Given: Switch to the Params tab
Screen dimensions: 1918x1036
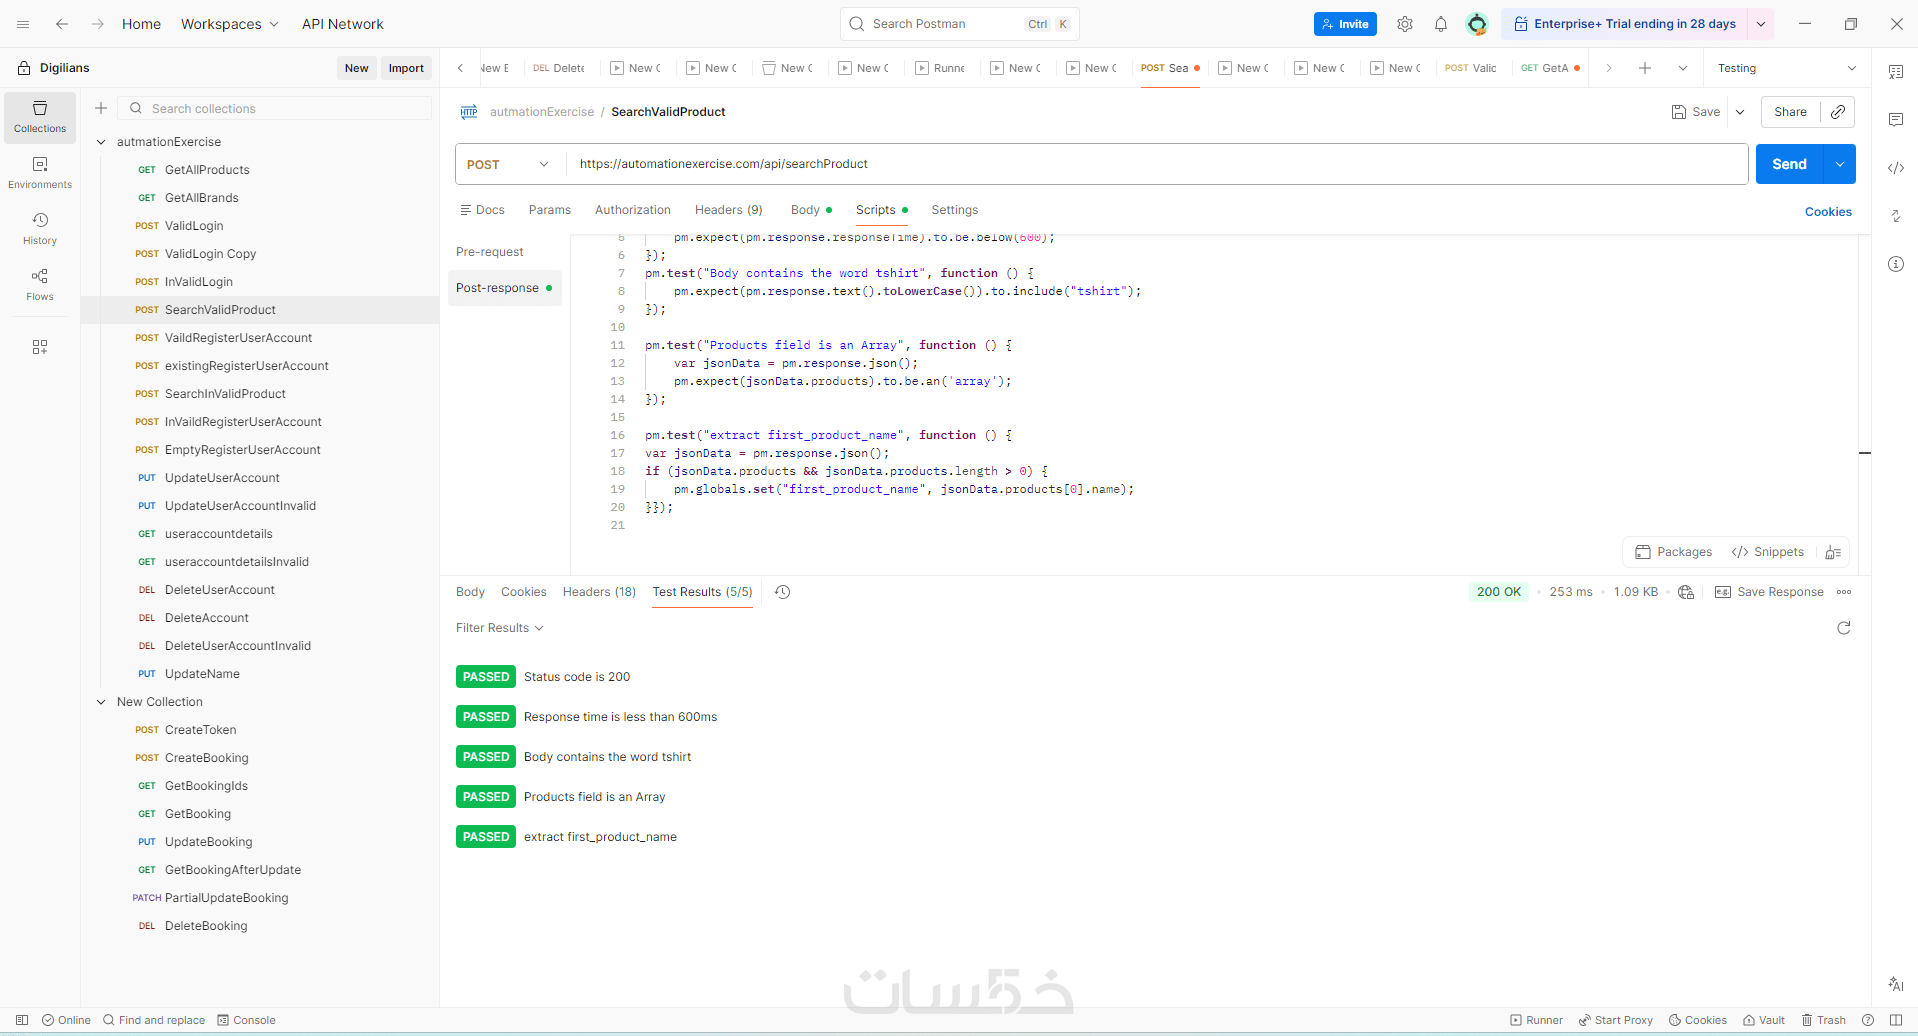Looking at the screenshot, I should click(550, 210).
